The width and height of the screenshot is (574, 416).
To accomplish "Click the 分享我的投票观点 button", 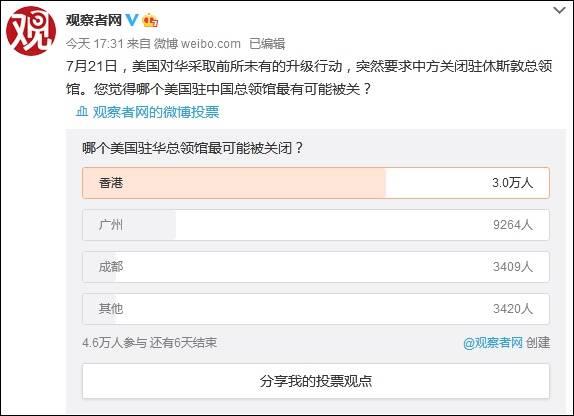I will pyautogui.click(x=316, y=381).
